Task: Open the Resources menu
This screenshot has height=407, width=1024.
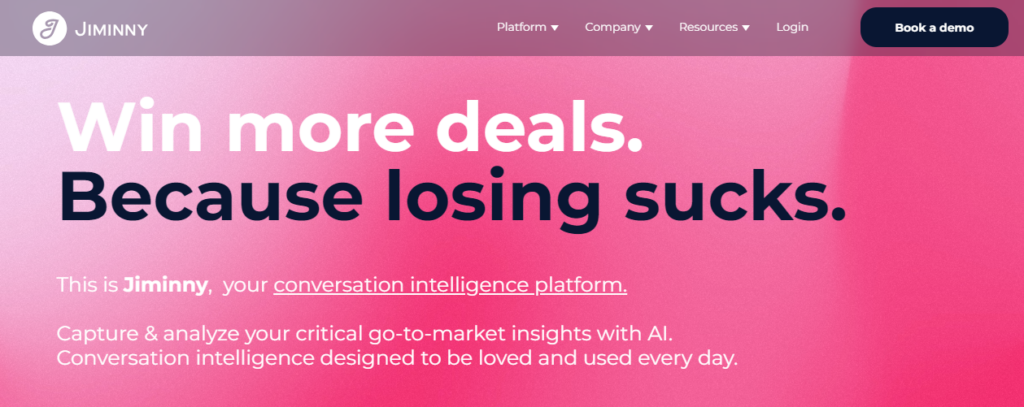Action: click(x=708, y=27)
